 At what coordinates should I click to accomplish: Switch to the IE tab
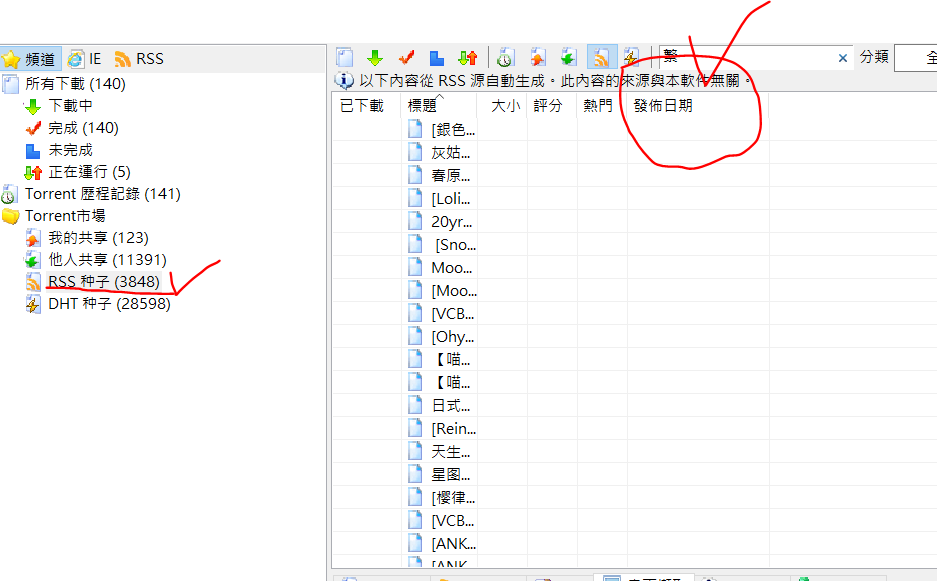[85, 59]
